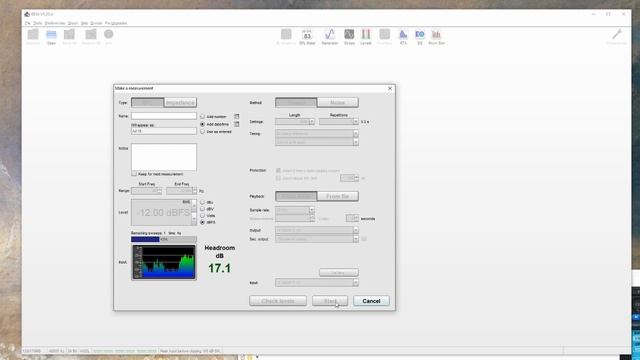The width and height of the screenshot is (640, 360).
Task: Click the sweep progress bar
Action: (x=164, y=239)
